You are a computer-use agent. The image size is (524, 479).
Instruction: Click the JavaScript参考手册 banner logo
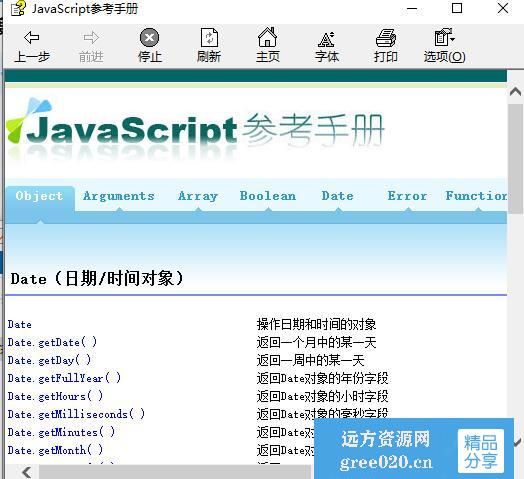[195, 129]
